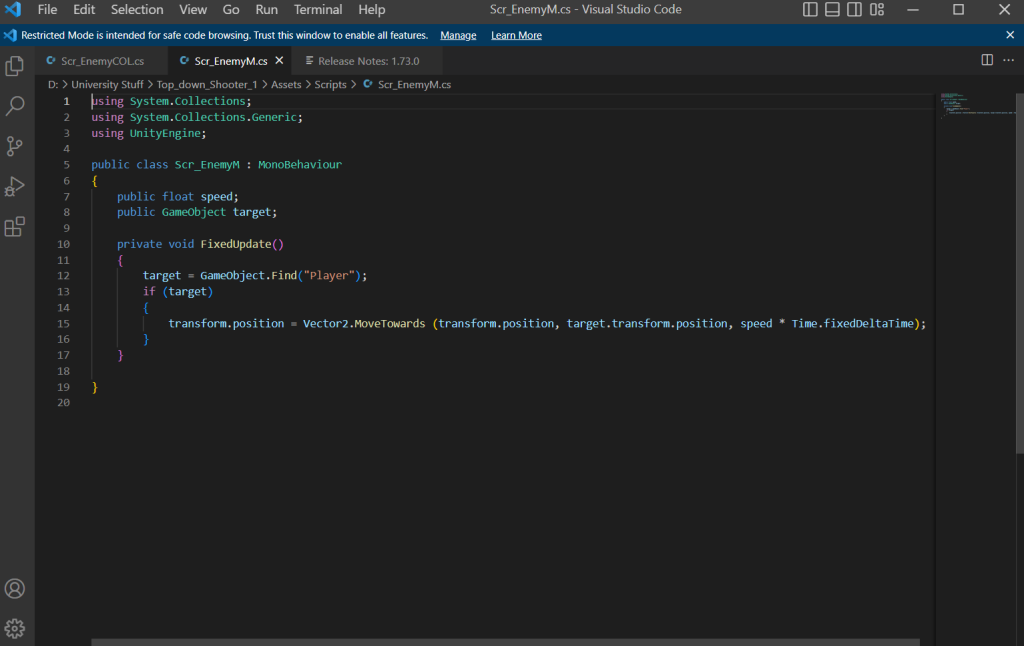Open the Run and Debug view

(x=15, y=187)
